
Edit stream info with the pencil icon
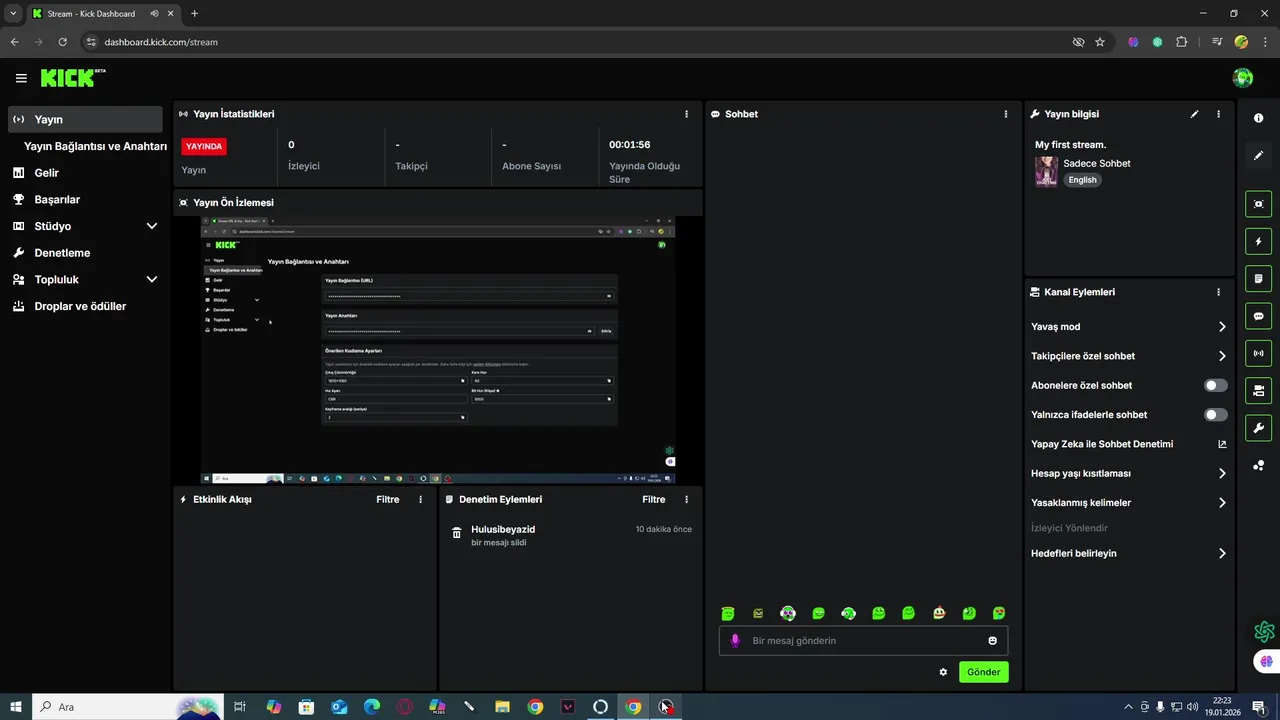pos(1194,114)
